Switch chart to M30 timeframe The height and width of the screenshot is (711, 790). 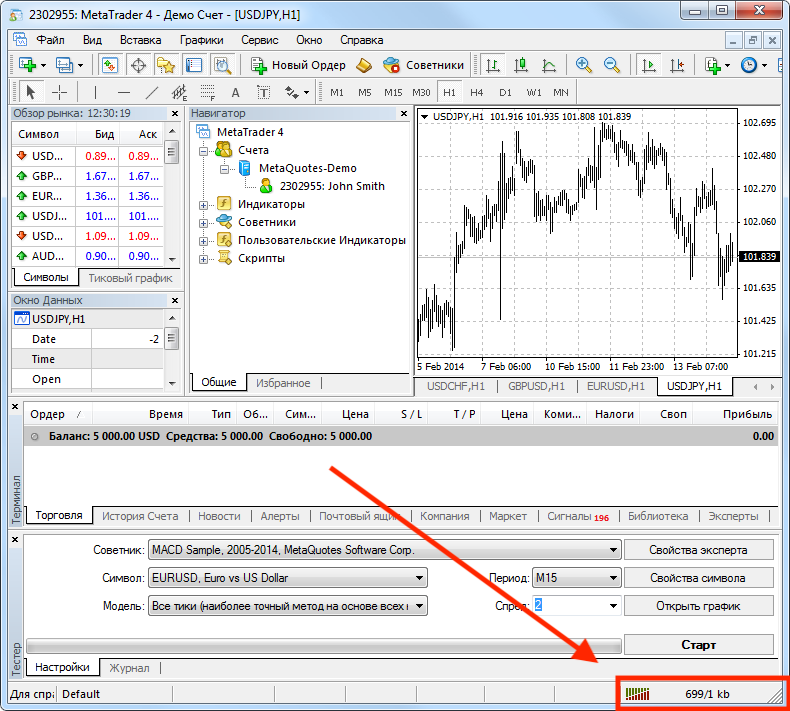[421, 92]
